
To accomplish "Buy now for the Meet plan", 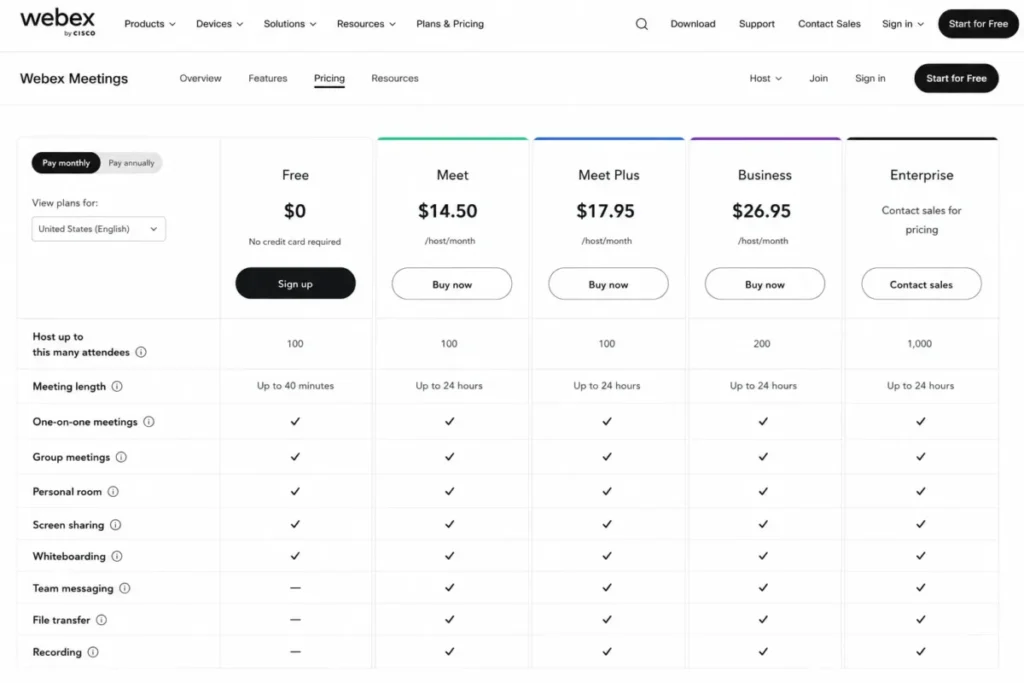I will 452,284.
